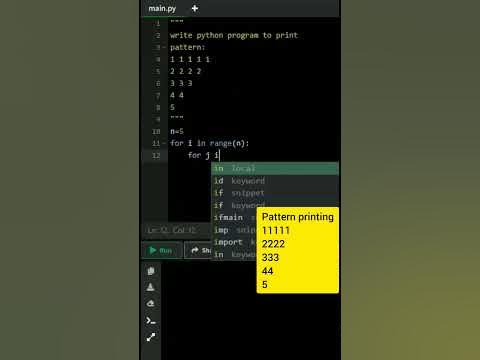Image resolution: width=480 pixels, height=360 pixels.
Task: Collapse code fold arrow at line 3
Action: point(164,47)
